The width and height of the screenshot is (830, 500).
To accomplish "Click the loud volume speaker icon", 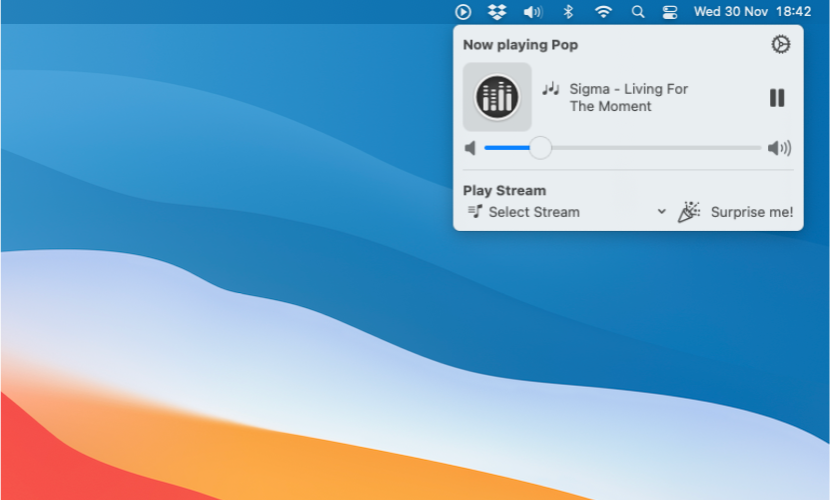I will [779, 148].
